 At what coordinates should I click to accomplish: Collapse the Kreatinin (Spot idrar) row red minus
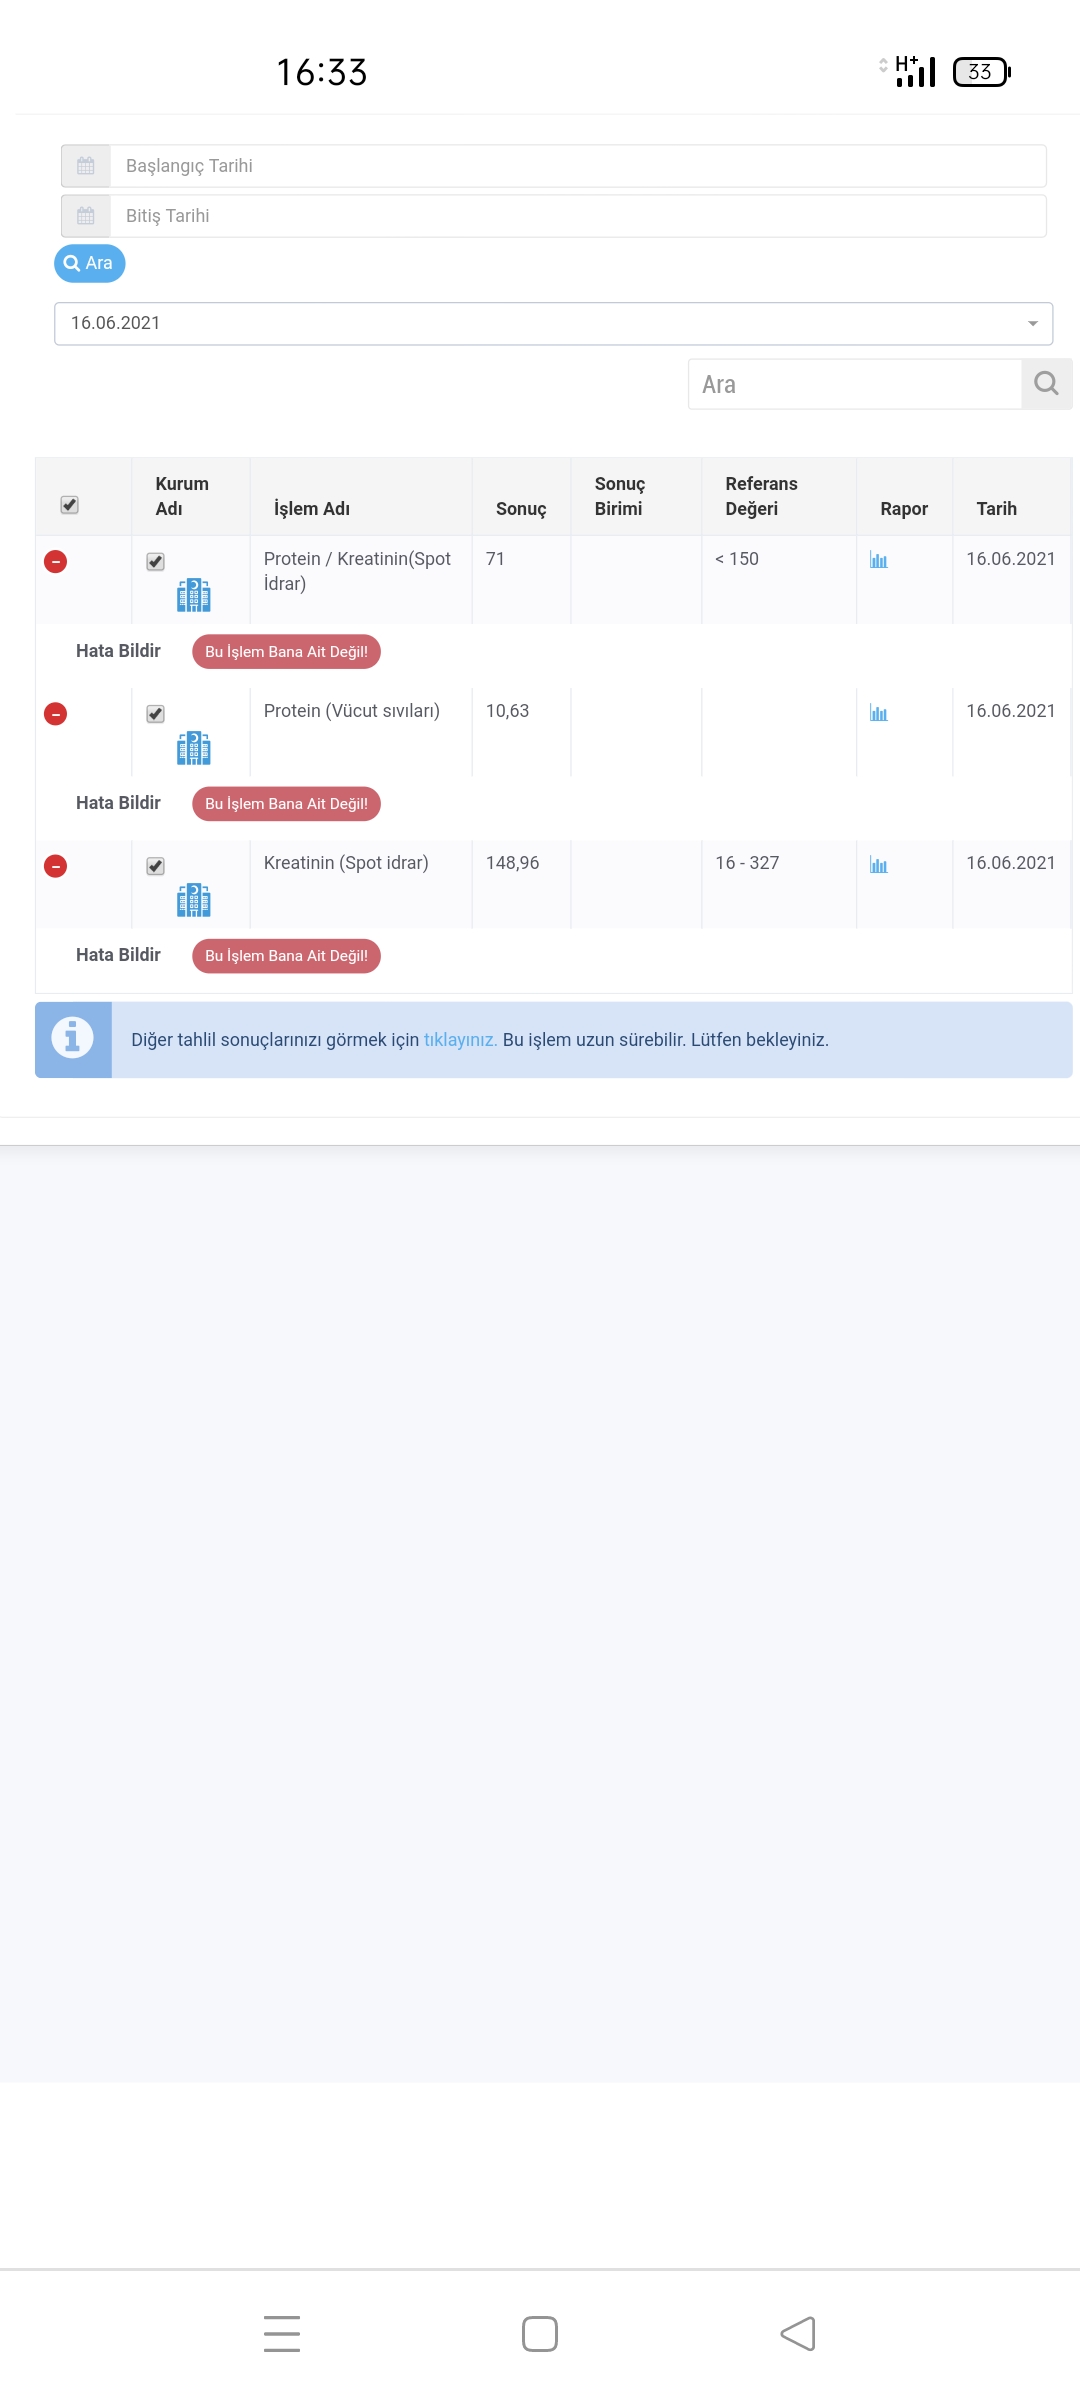tap(56, 866)
